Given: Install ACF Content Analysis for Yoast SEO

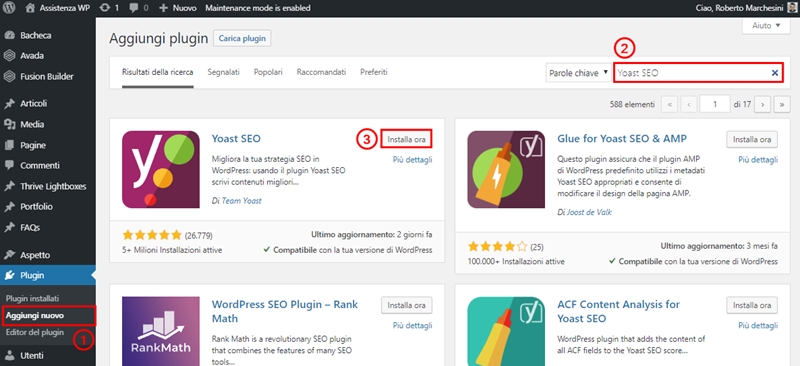Looking at the screenshot, I should [x=752, y=305].
